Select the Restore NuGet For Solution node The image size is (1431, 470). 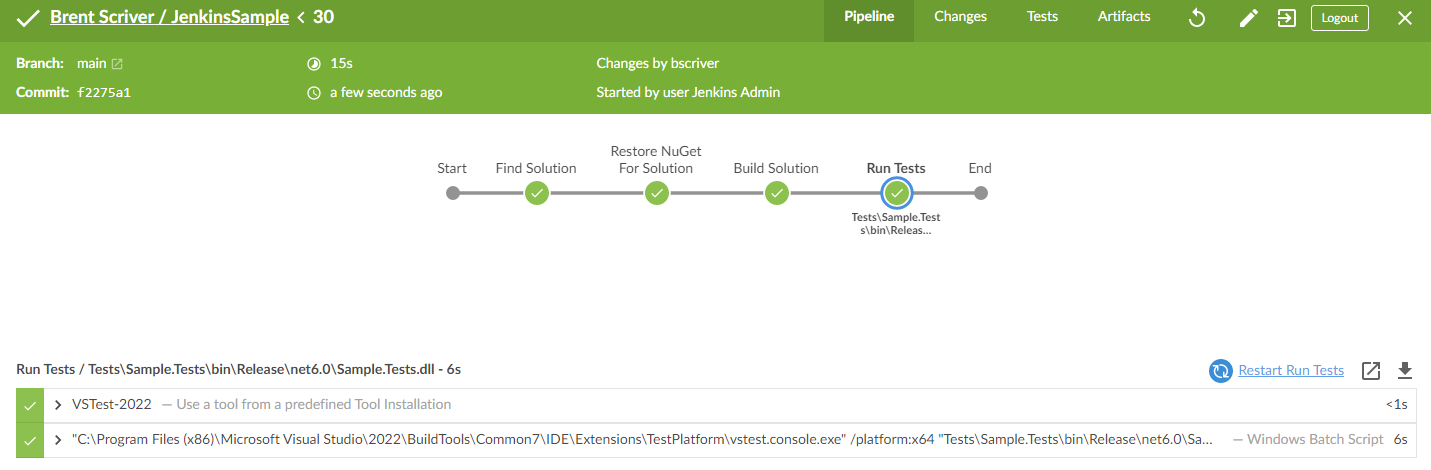pos(657,193)
